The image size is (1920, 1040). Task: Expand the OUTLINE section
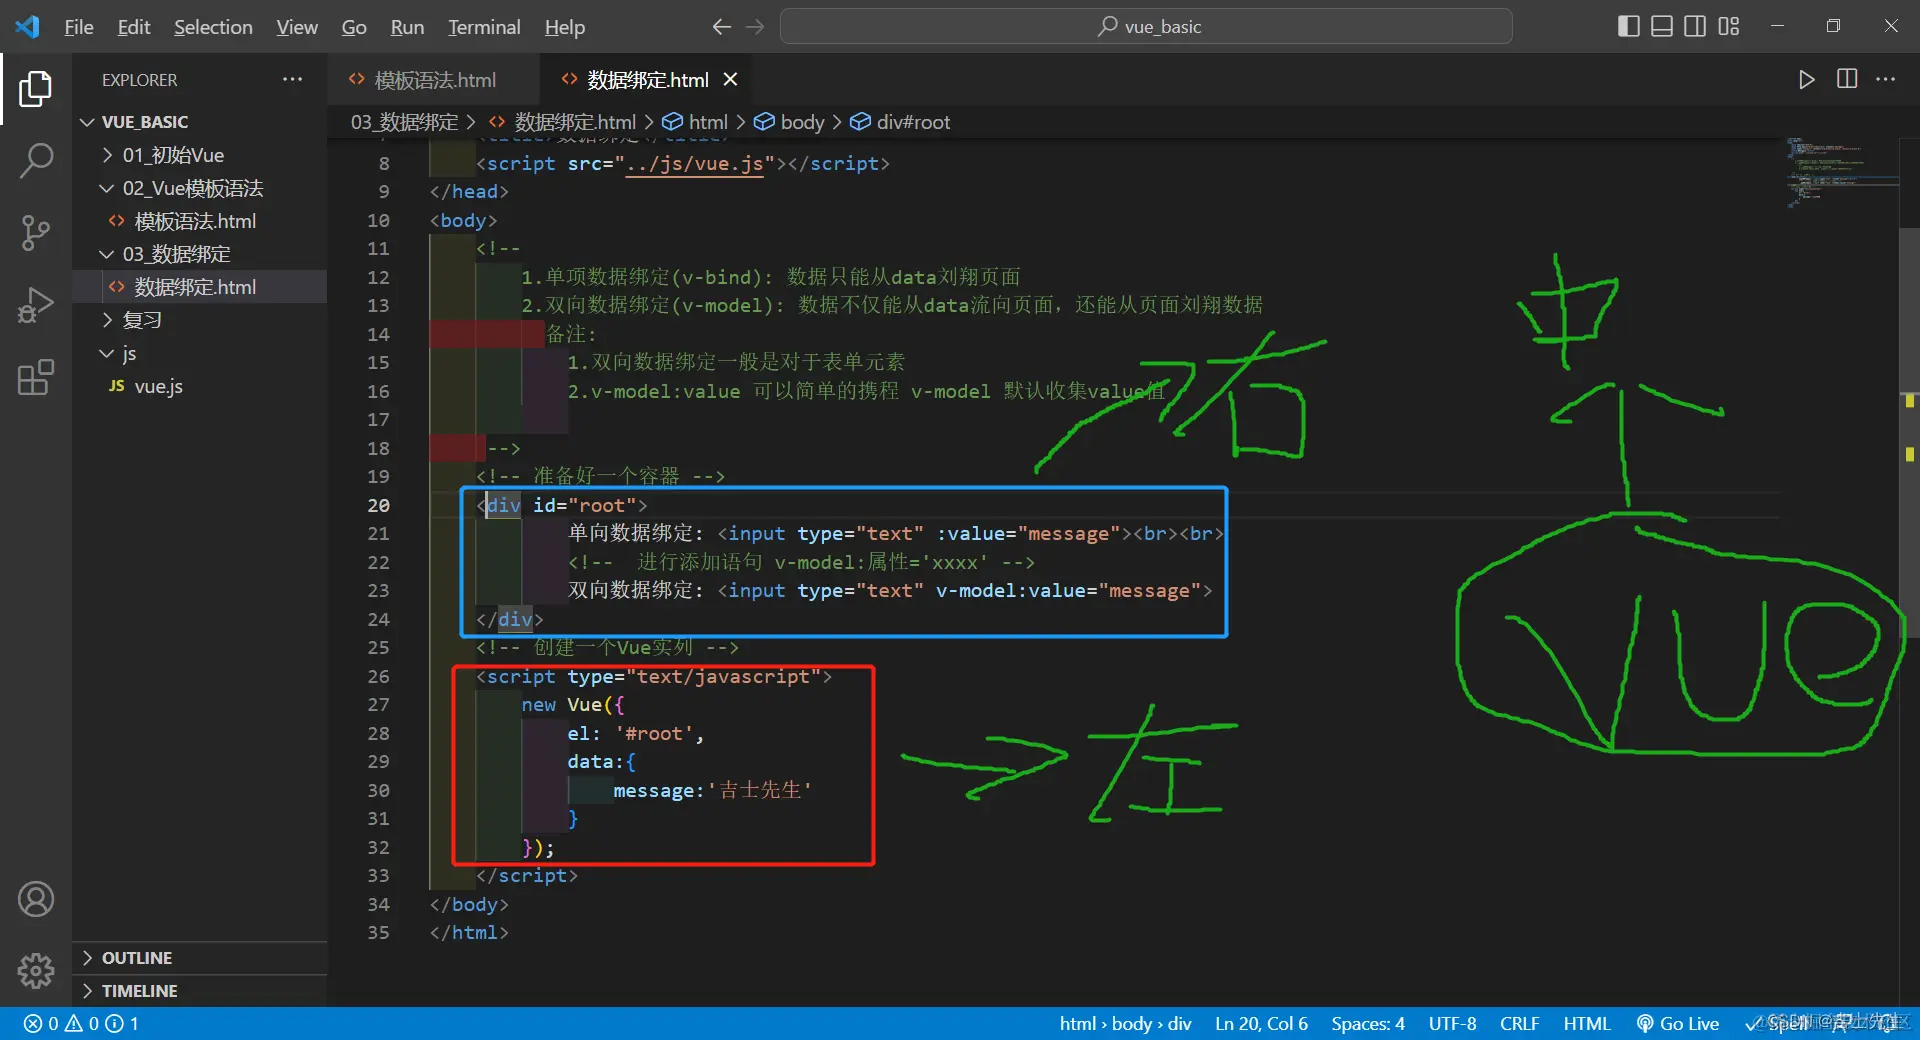pyautogui.click(x=200, y=958)
